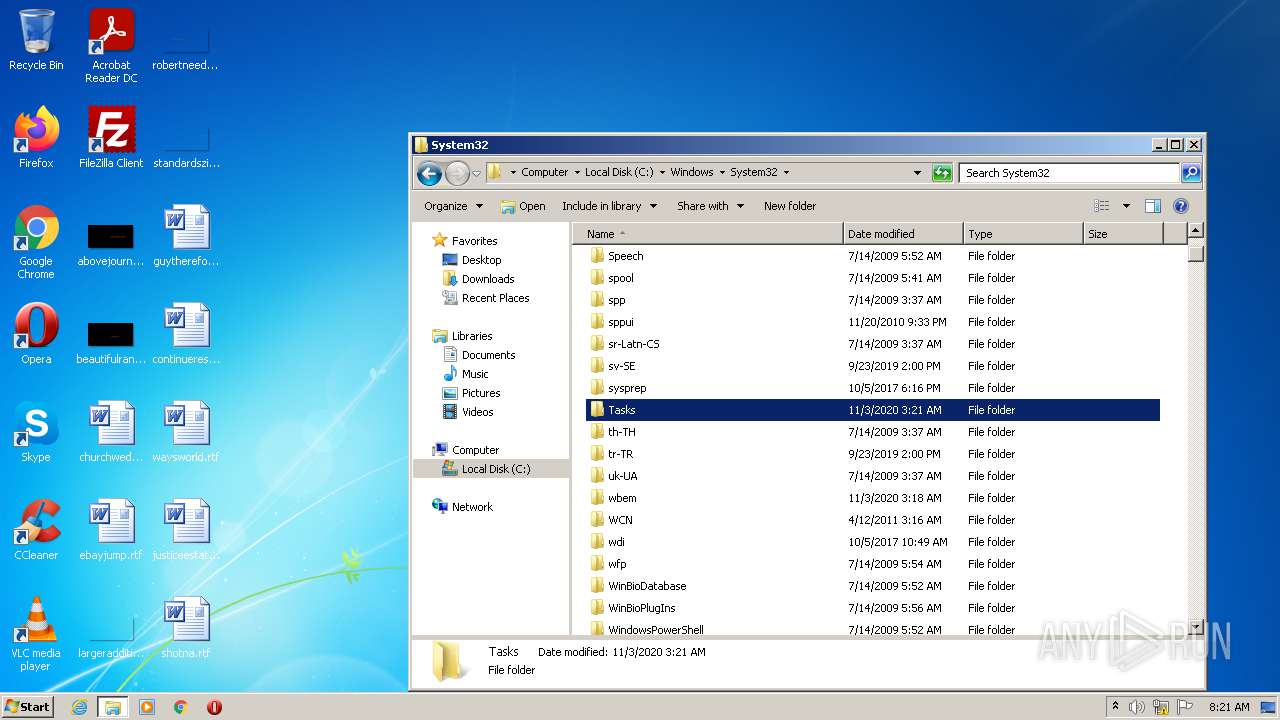Select the wbem folder row
This screenshot has width=1280, height=720.
873,498
